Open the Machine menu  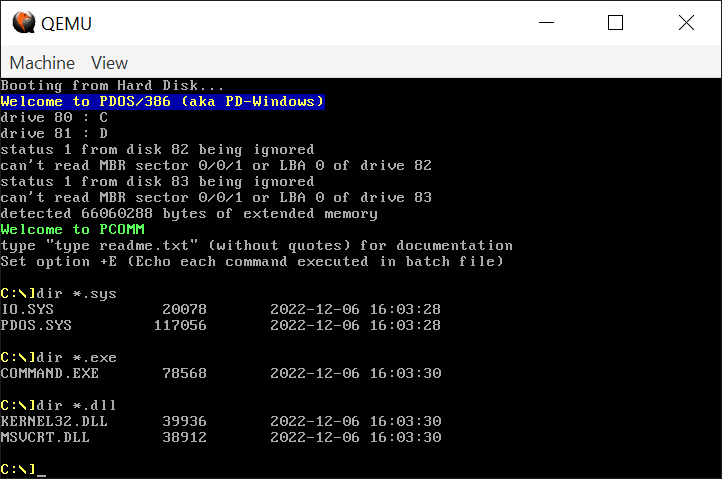tap(42, 63)
